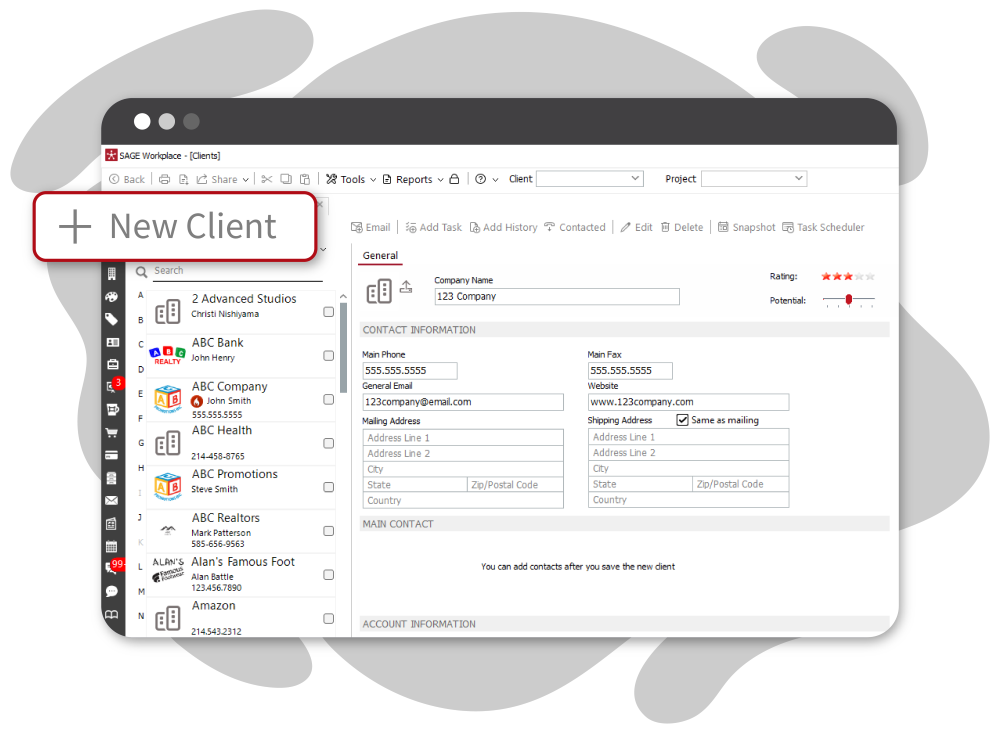Screen dimensions: 1000x733
Task: Open the ID card sidebar icon
Action: [112, 343]
